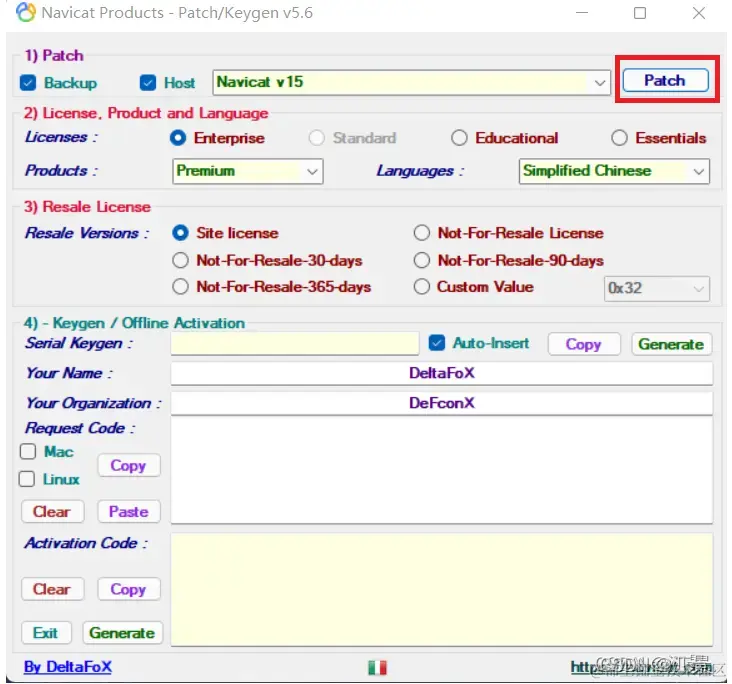Select the Enterprise license radio button
This screenshot has width=732, height=684.
click(178, 138)
